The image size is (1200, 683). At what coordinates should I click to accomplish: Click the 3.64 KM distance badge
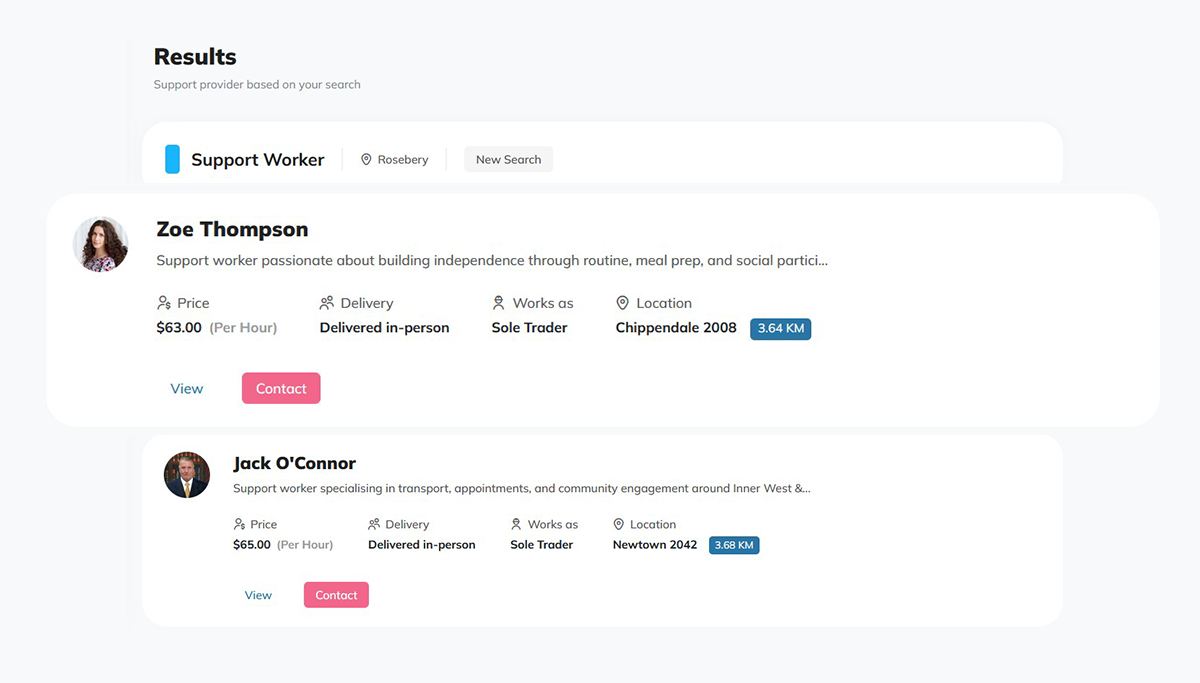pos(780,328)
